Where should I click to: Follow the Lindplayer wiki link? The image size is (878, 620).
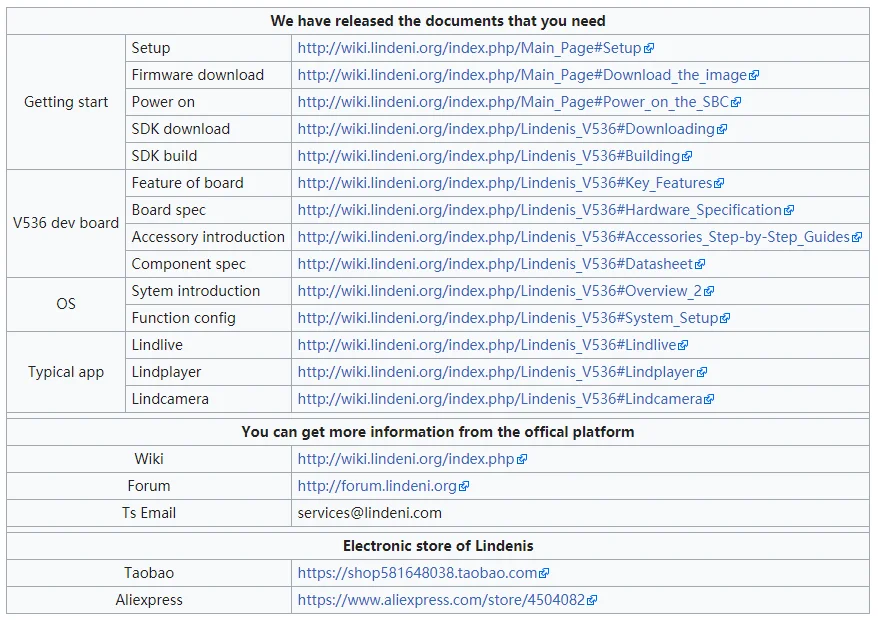coord(496,372)
